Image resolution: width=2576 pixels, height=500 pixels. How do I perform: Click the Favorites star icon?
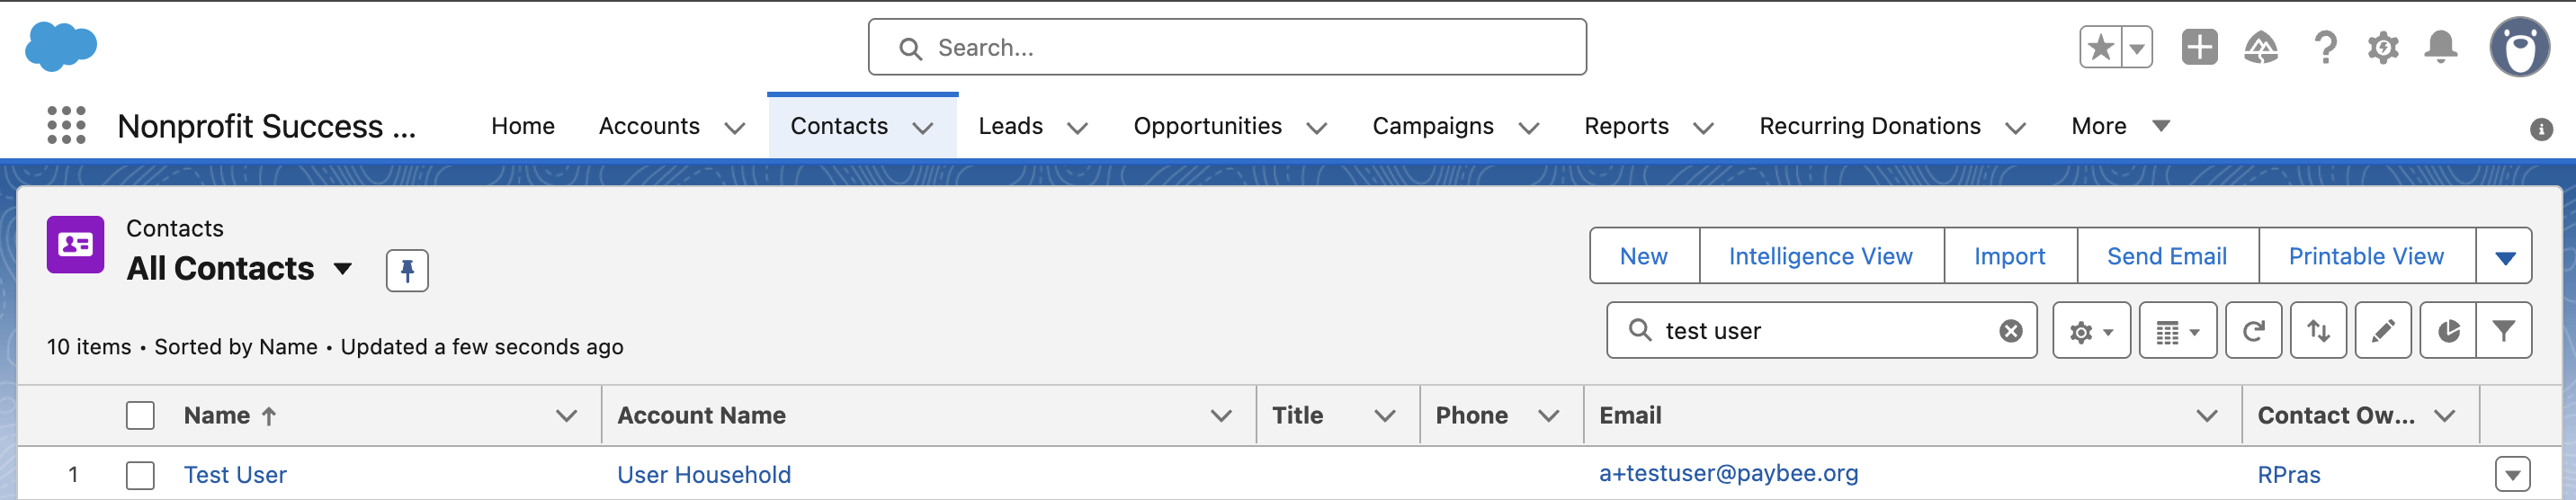pos(2100,47)
